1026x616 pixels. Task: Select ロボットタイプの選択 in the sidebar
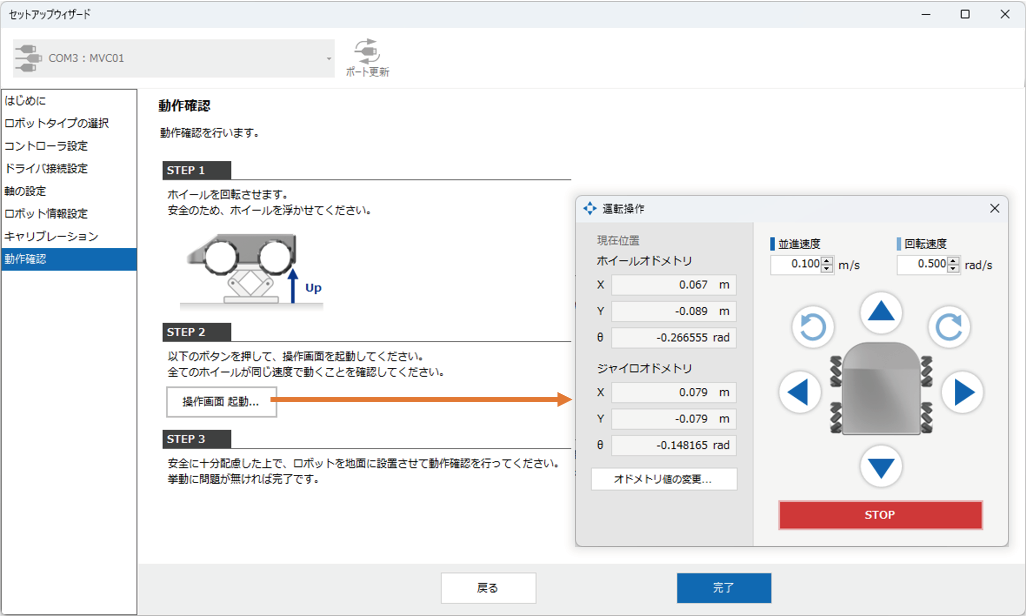(57, 123)
